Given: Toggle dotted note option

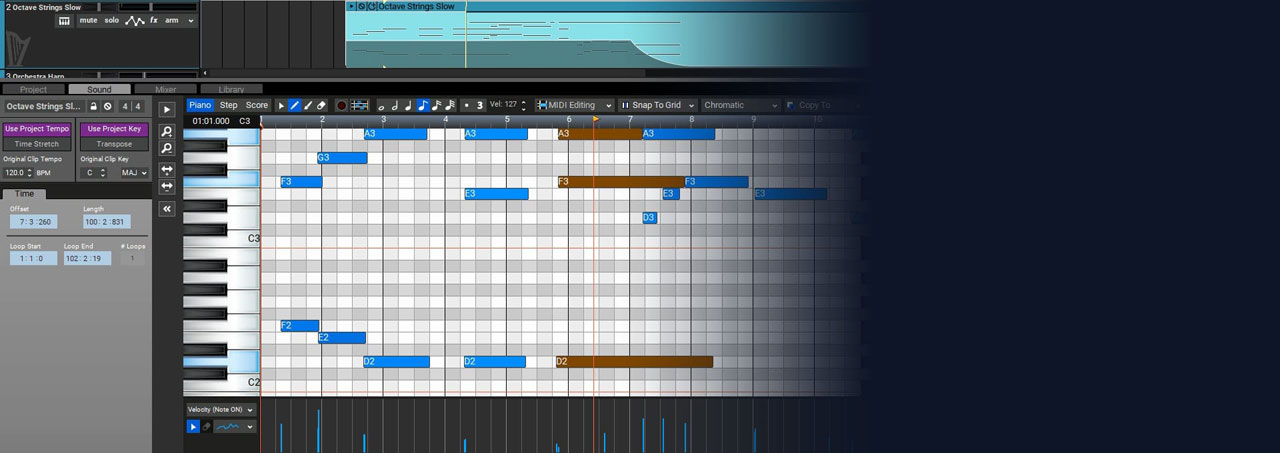Looking at the screenshot, I should point(467,105).
